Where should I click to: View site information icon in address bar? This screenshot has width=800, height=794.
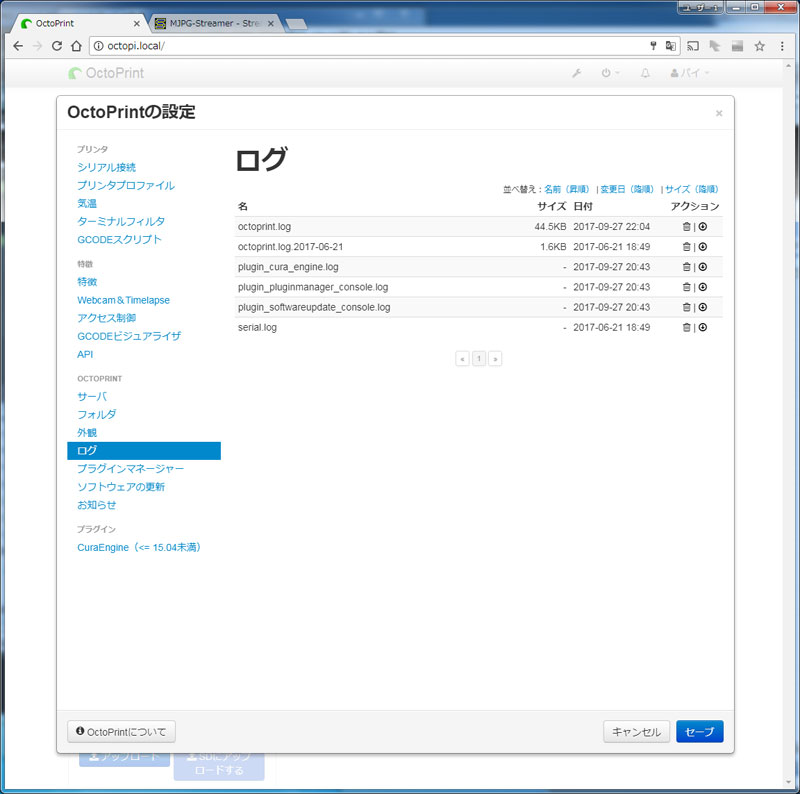click(x=98, y=46)
